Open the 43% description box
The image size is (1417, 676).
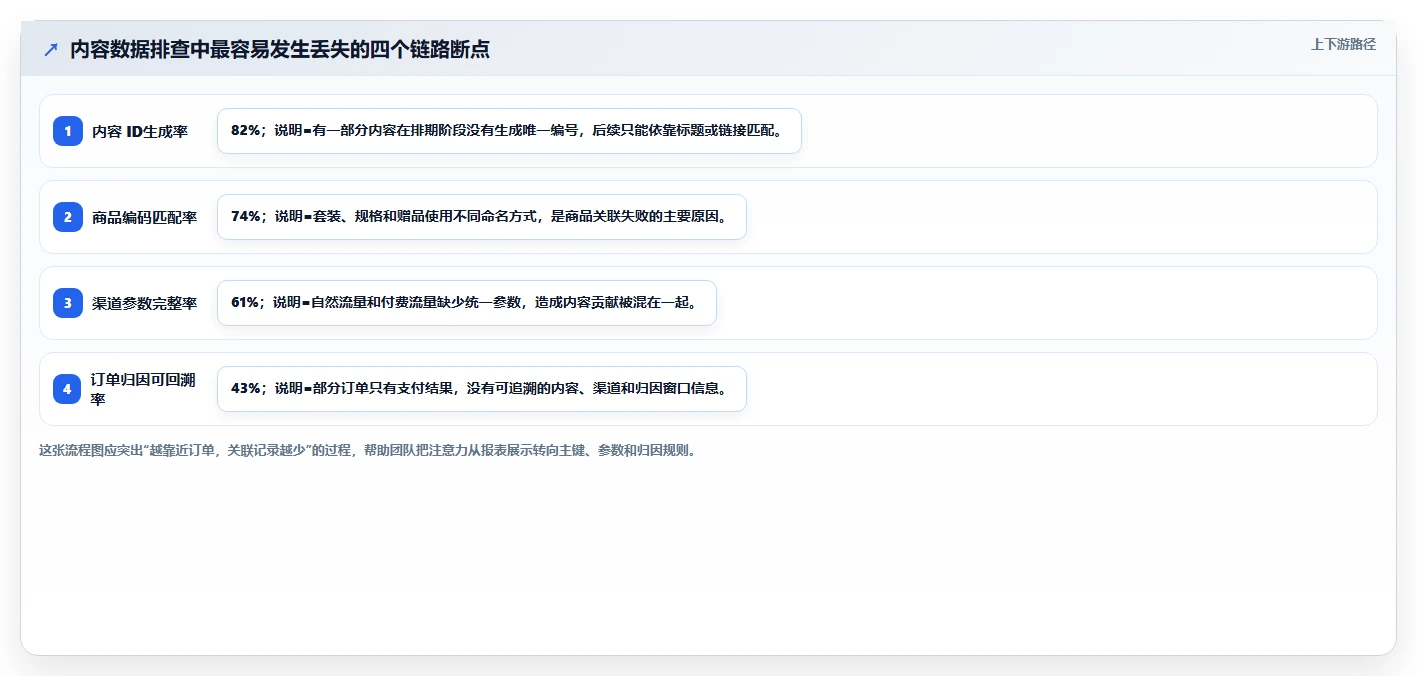482,389
